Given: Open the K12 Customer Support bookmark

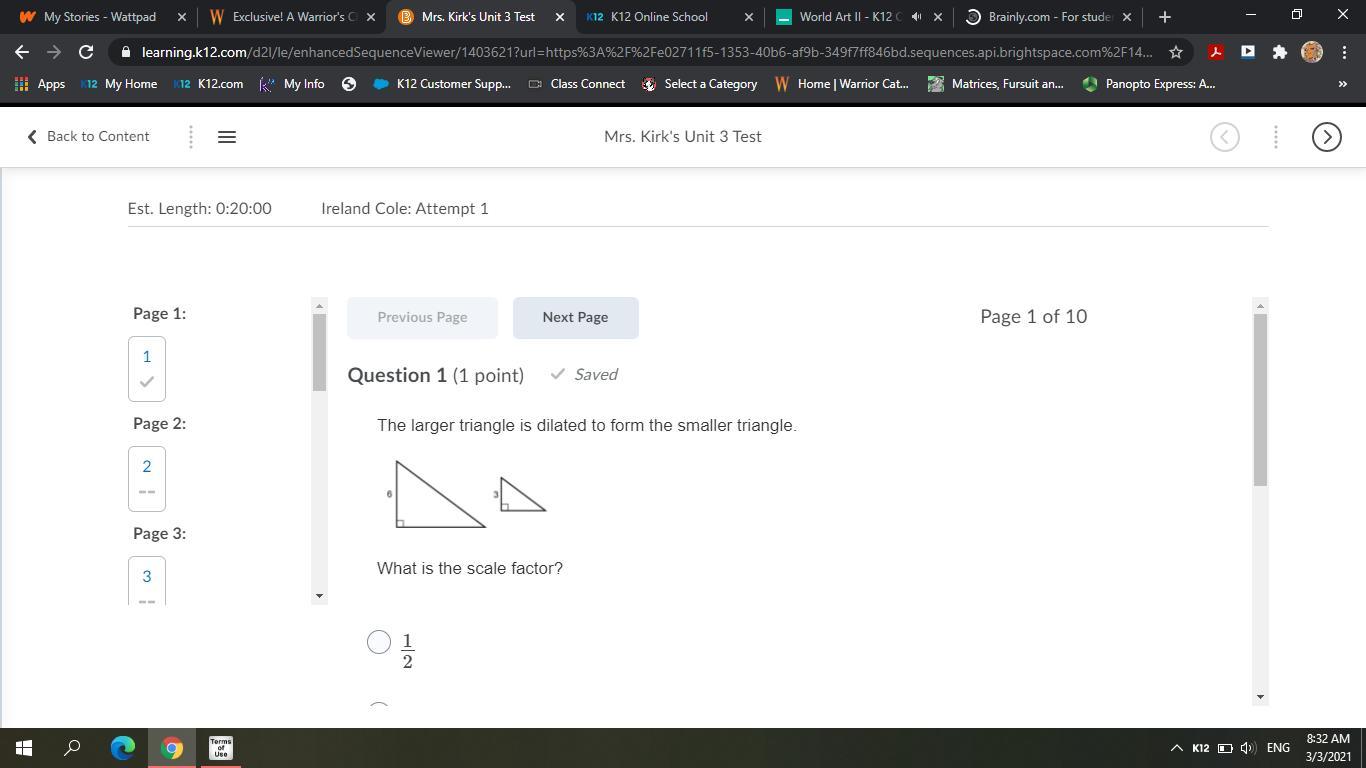Looking at the screenshot, I should [441, 84].
